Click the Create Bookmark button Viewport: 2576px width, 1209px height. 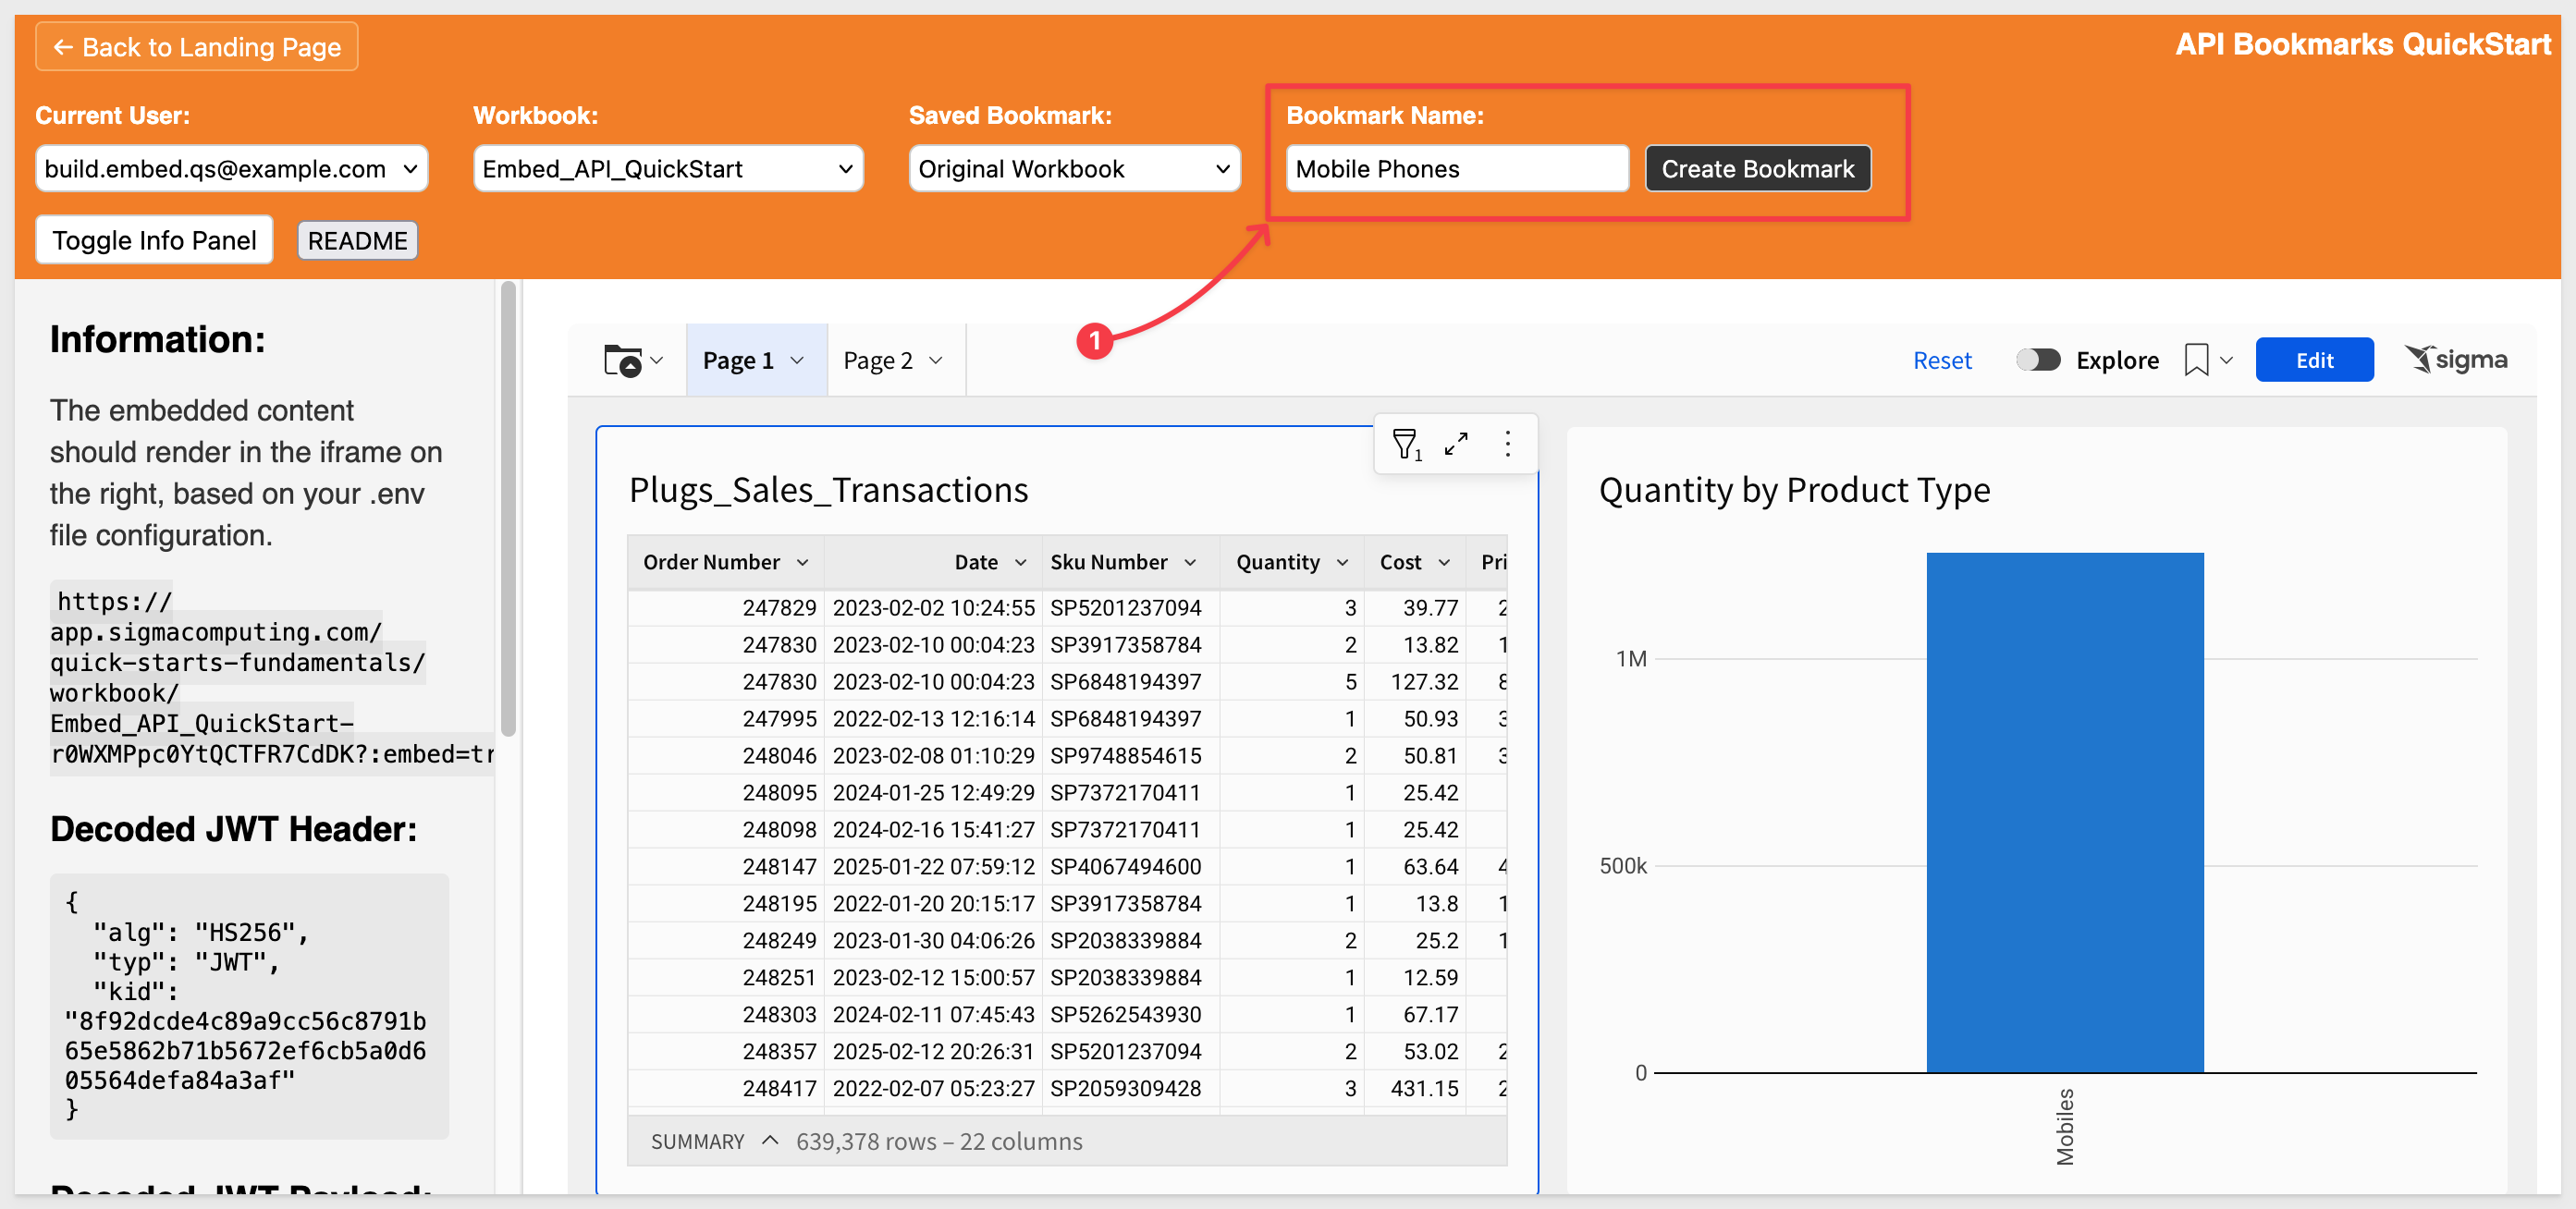coord(1758,169)
